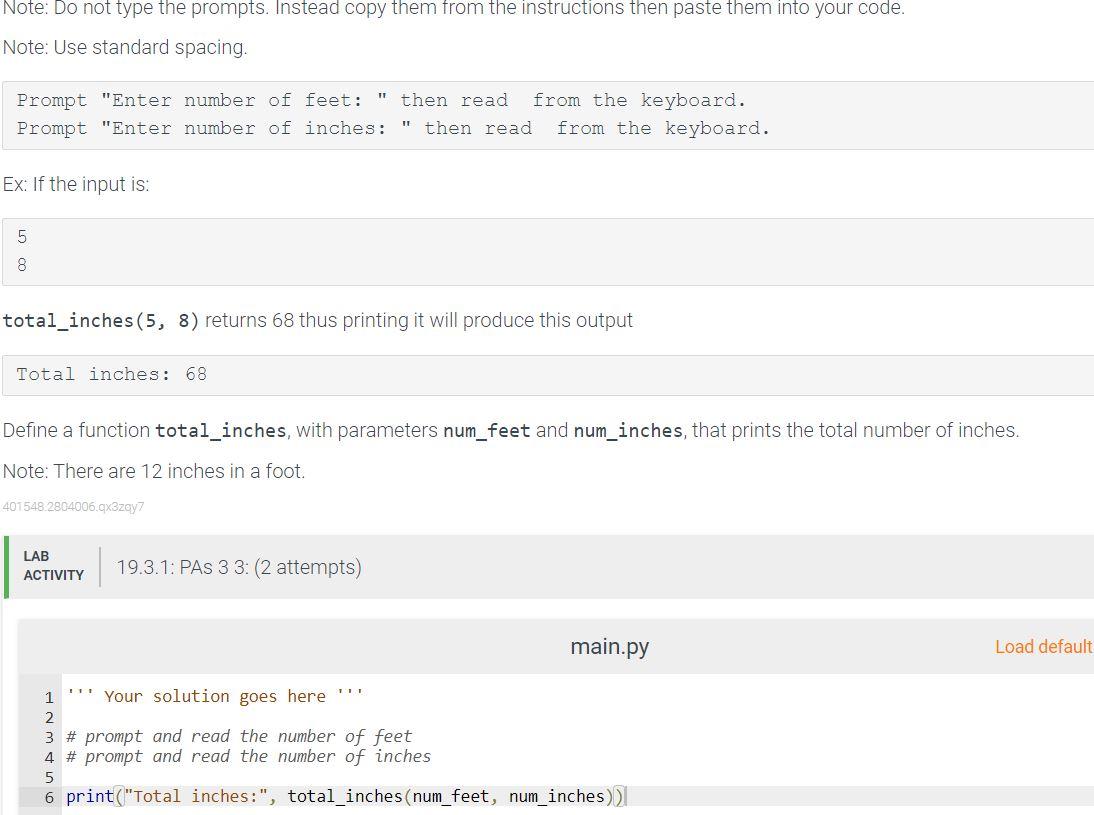Select line number 3 in the editor

click(49, 736)
